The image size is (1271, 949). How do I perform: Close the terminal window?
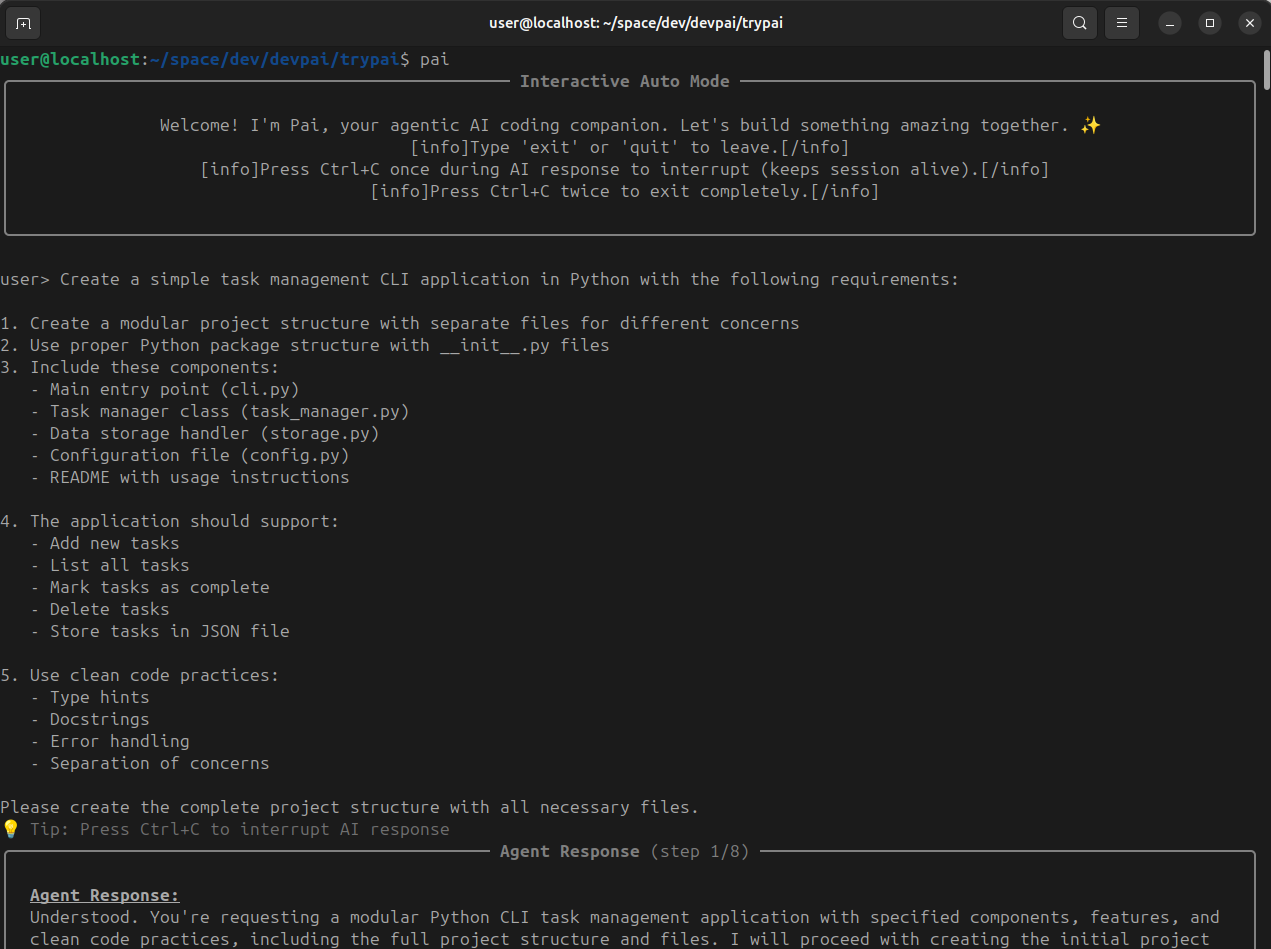(x=1248, y=22)
